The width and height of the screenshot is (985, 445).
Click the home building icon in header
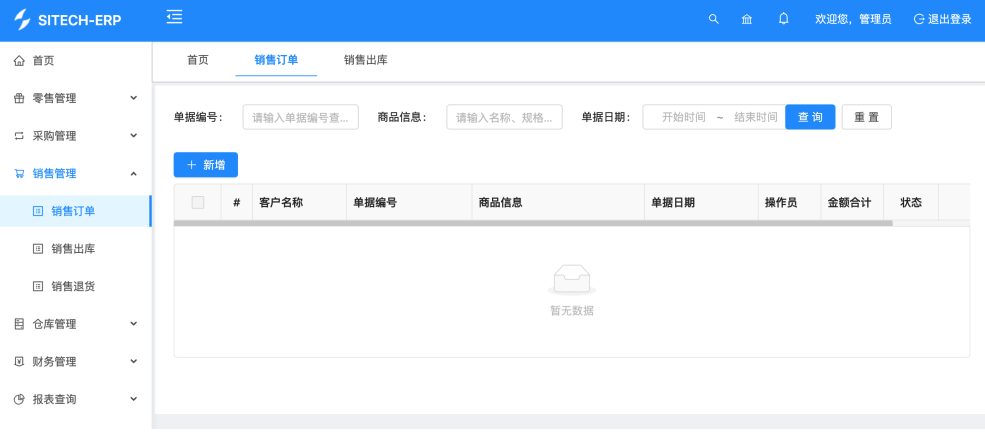click(746, 19)
